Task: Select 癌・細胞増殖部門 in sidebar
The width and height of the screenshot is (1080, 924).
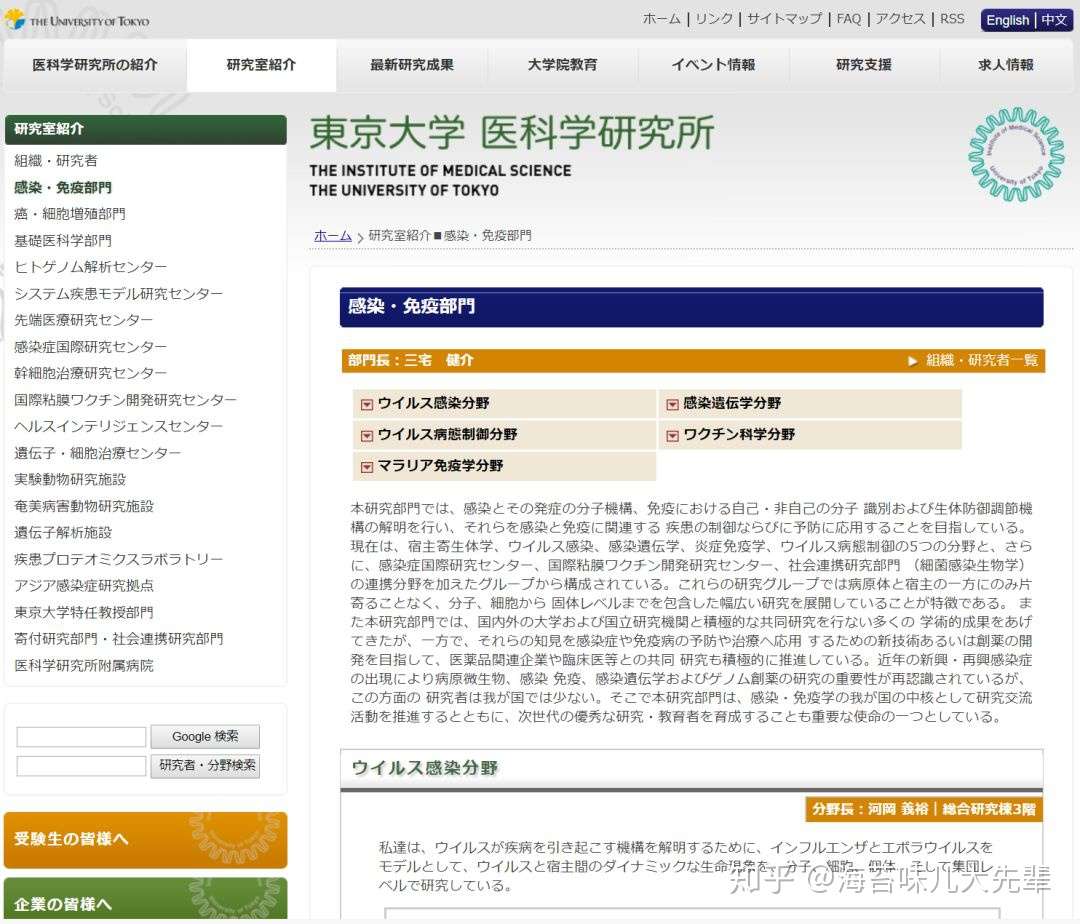Action: pyautogui.click(x=70, y=214)
